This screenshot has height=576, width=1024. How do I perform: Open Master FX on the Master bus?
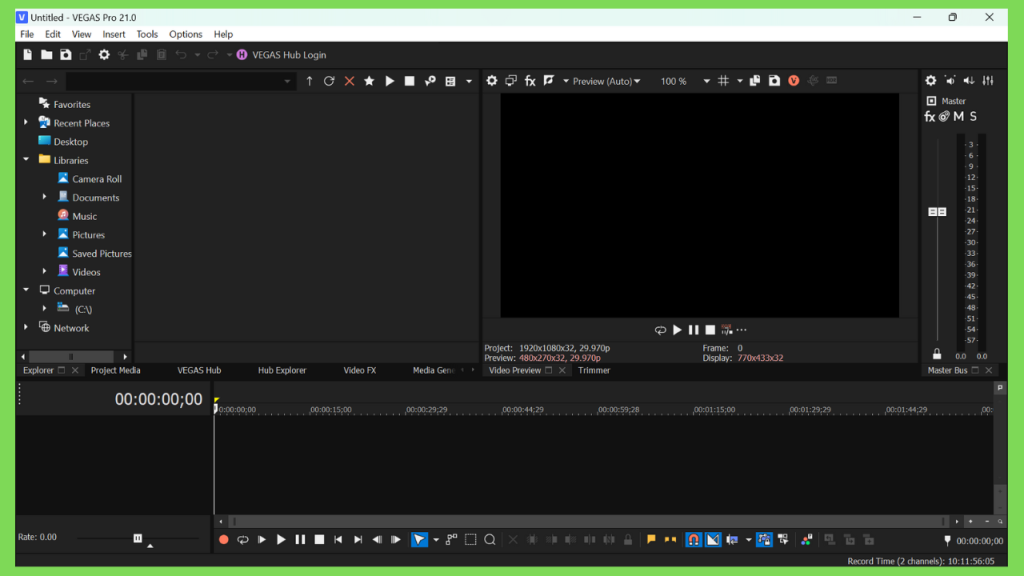929,116
